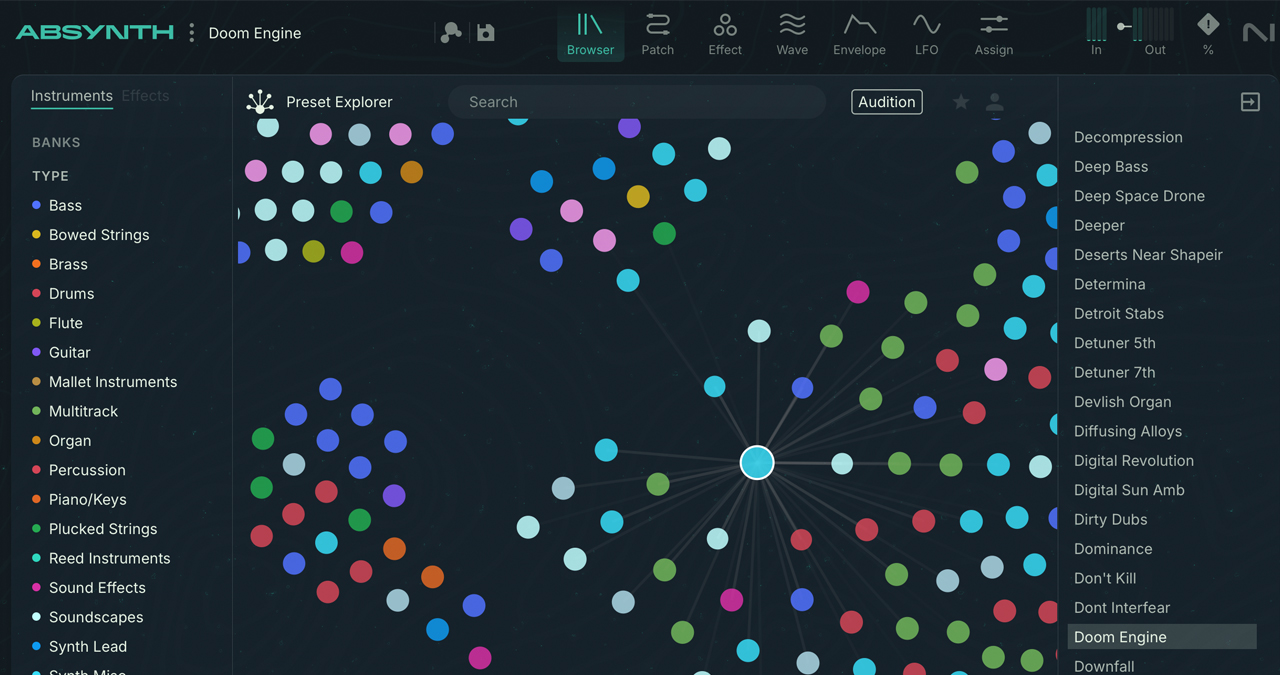Adjust the output level slider
Image resolution: width=1280 pixels, height=675 pixels.
pyautogui.click(x=1124, y=26)
